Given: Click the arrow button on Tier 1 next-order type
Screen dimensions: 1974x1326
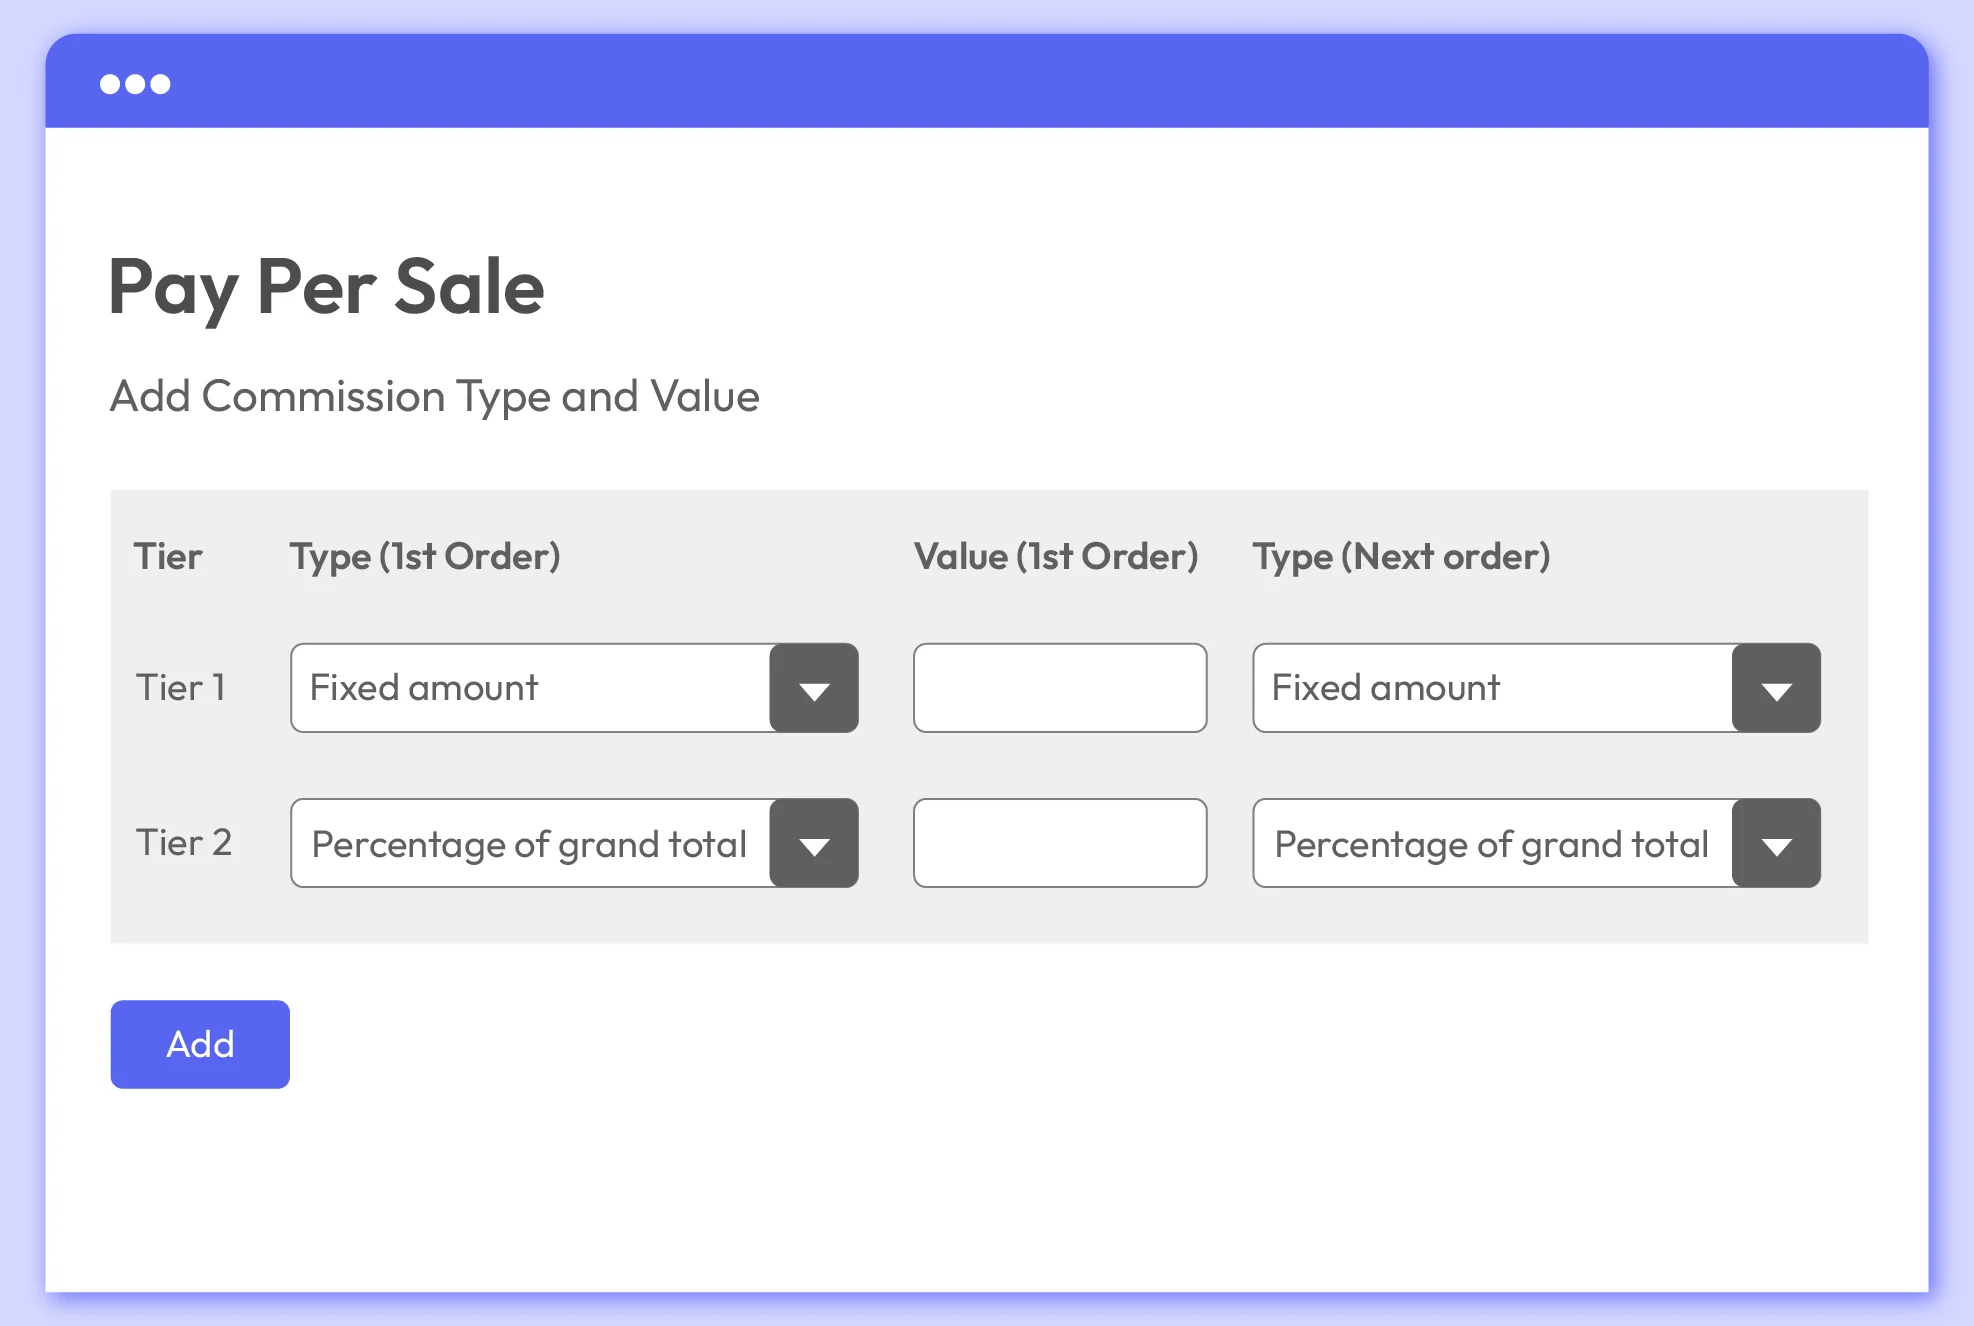Looking at the screenshot, I should pos(1776,688).
